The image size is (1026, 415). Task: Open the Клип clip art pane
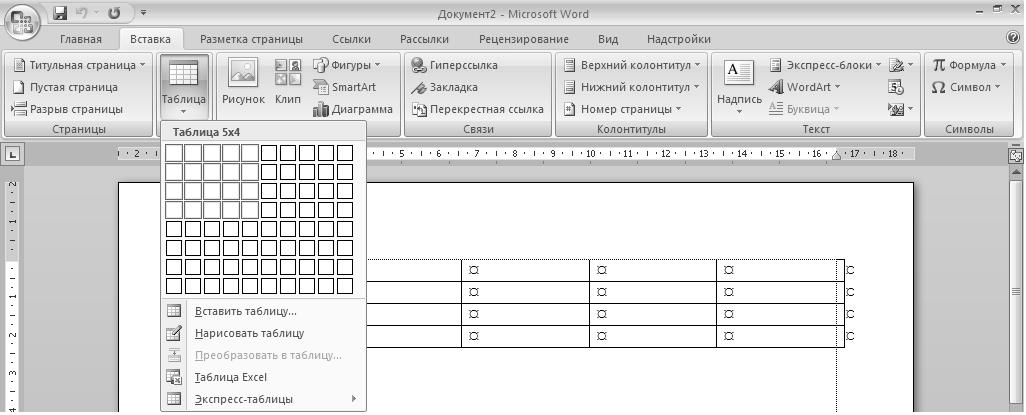[x=288, y=82]
